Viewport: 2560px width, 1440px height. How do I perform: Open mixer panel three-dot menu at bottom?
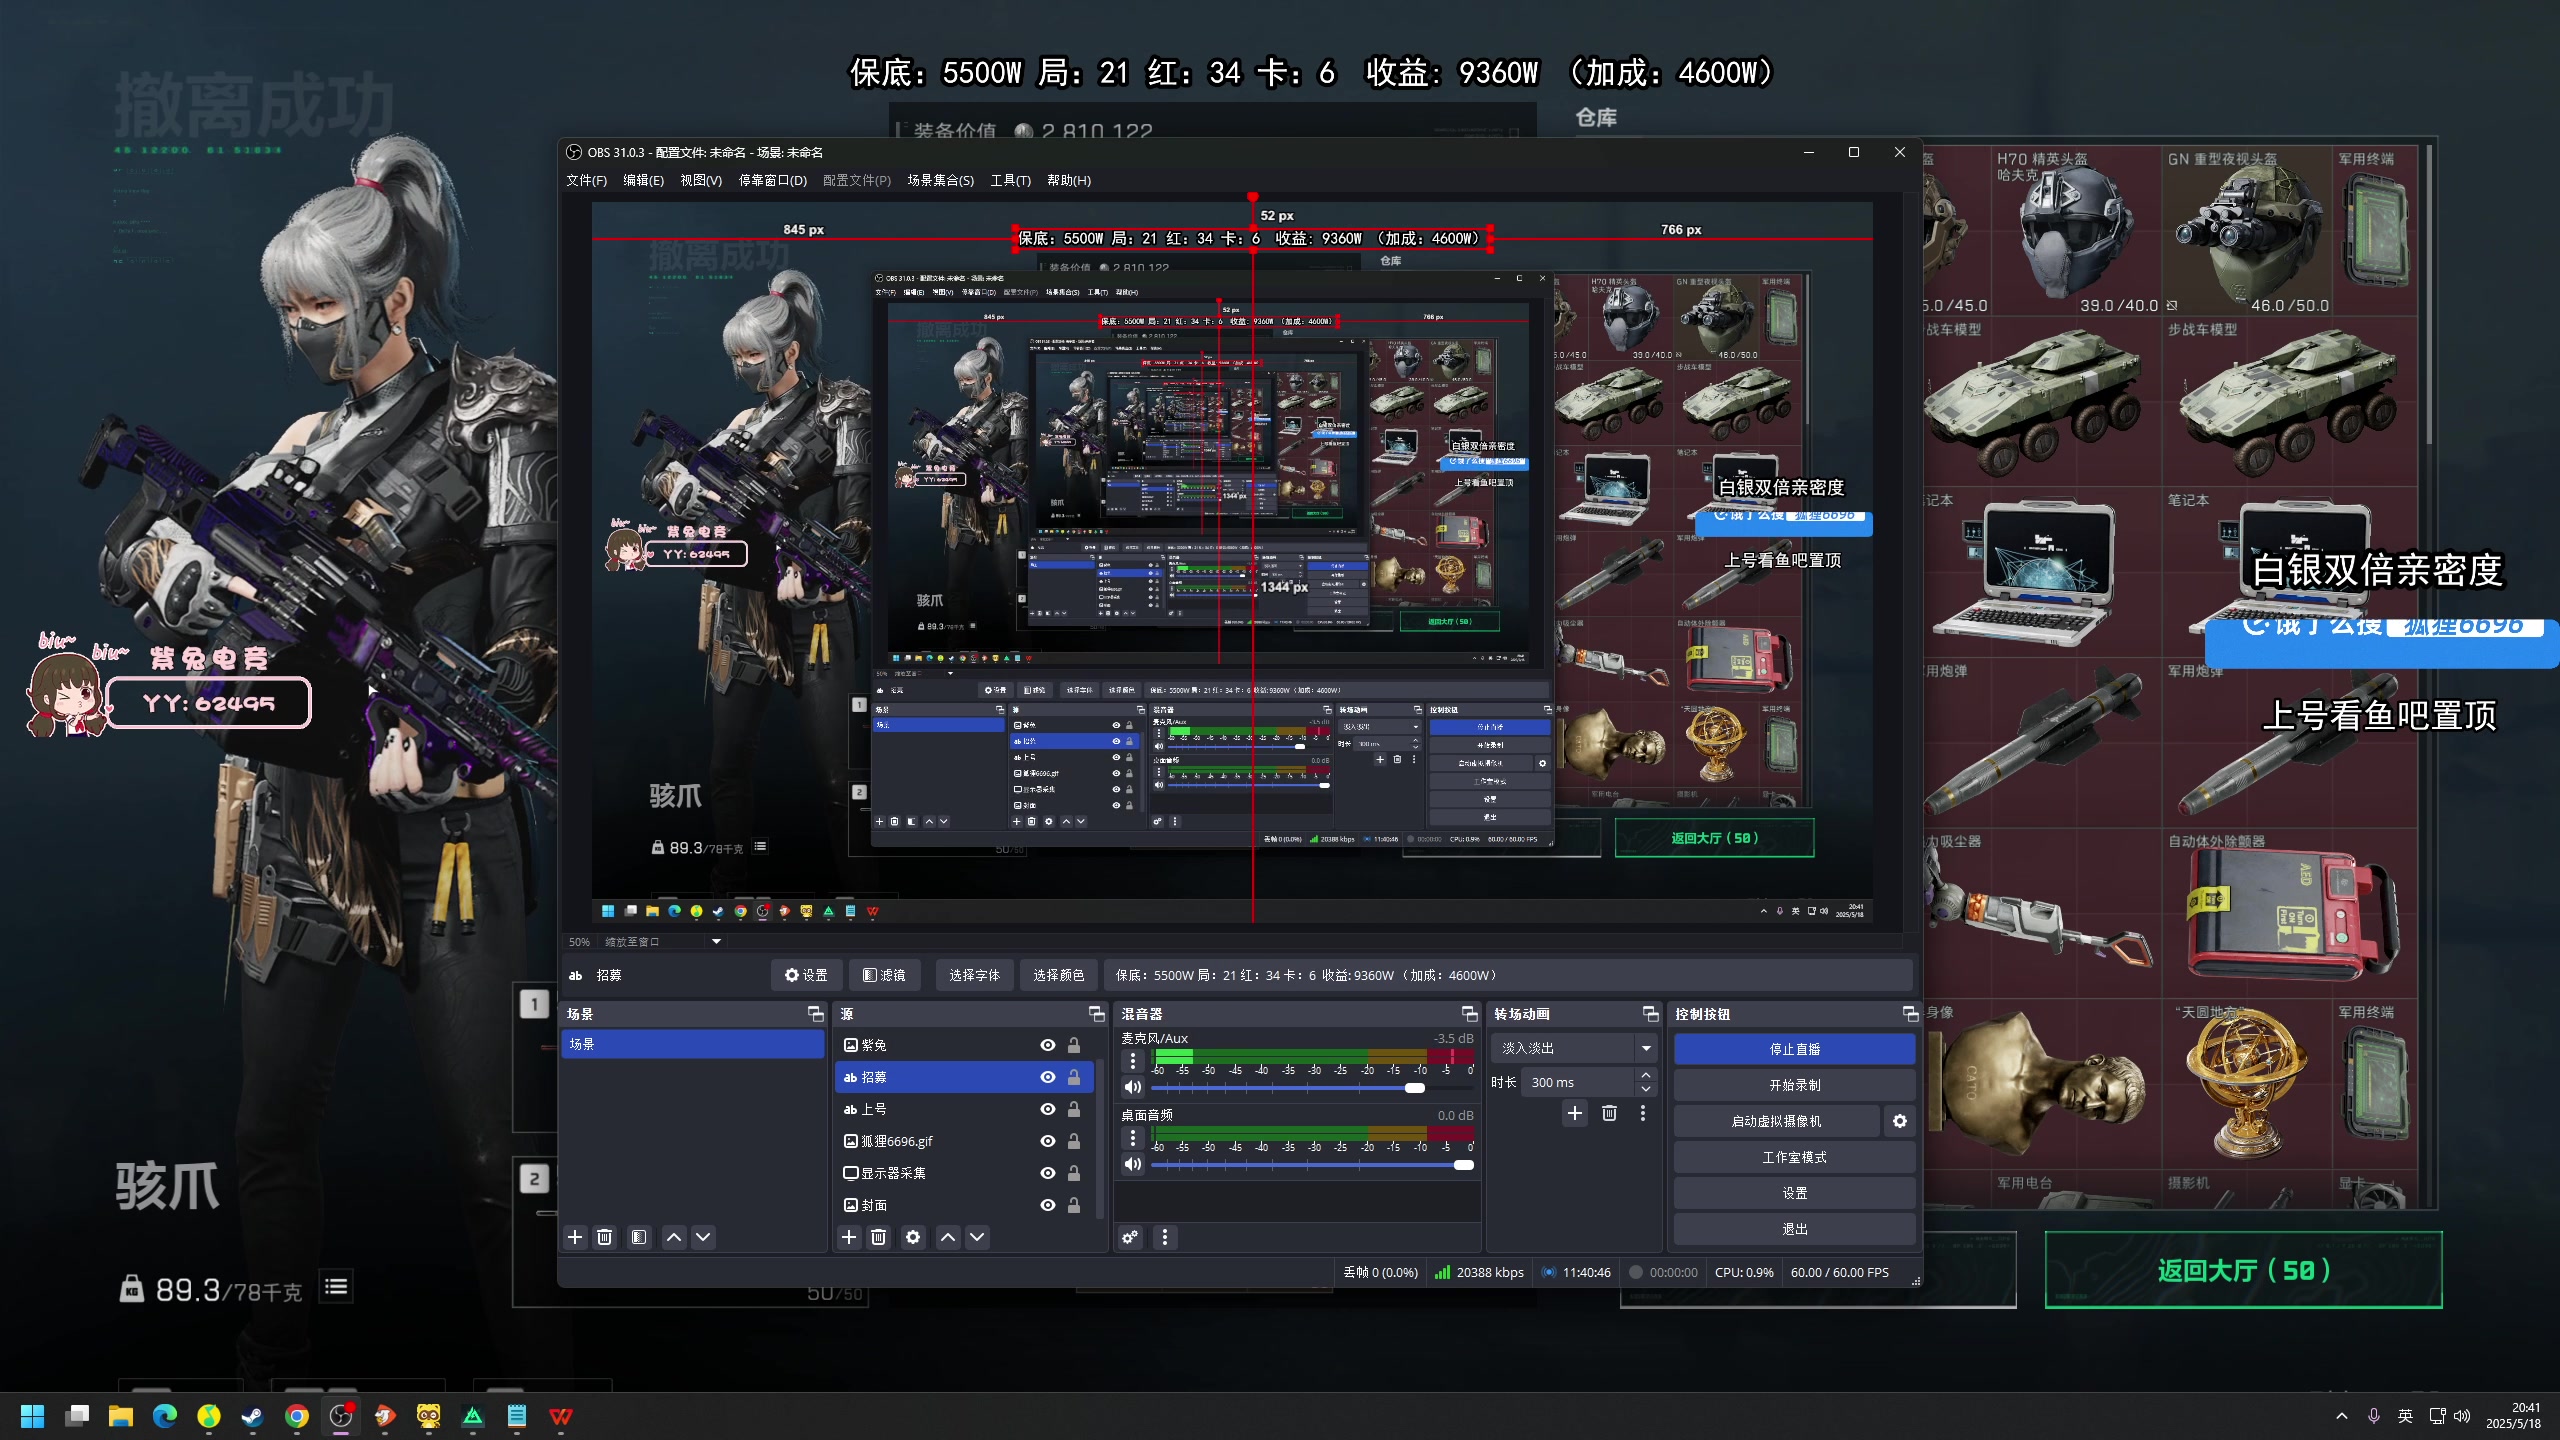(1165, 1237)
